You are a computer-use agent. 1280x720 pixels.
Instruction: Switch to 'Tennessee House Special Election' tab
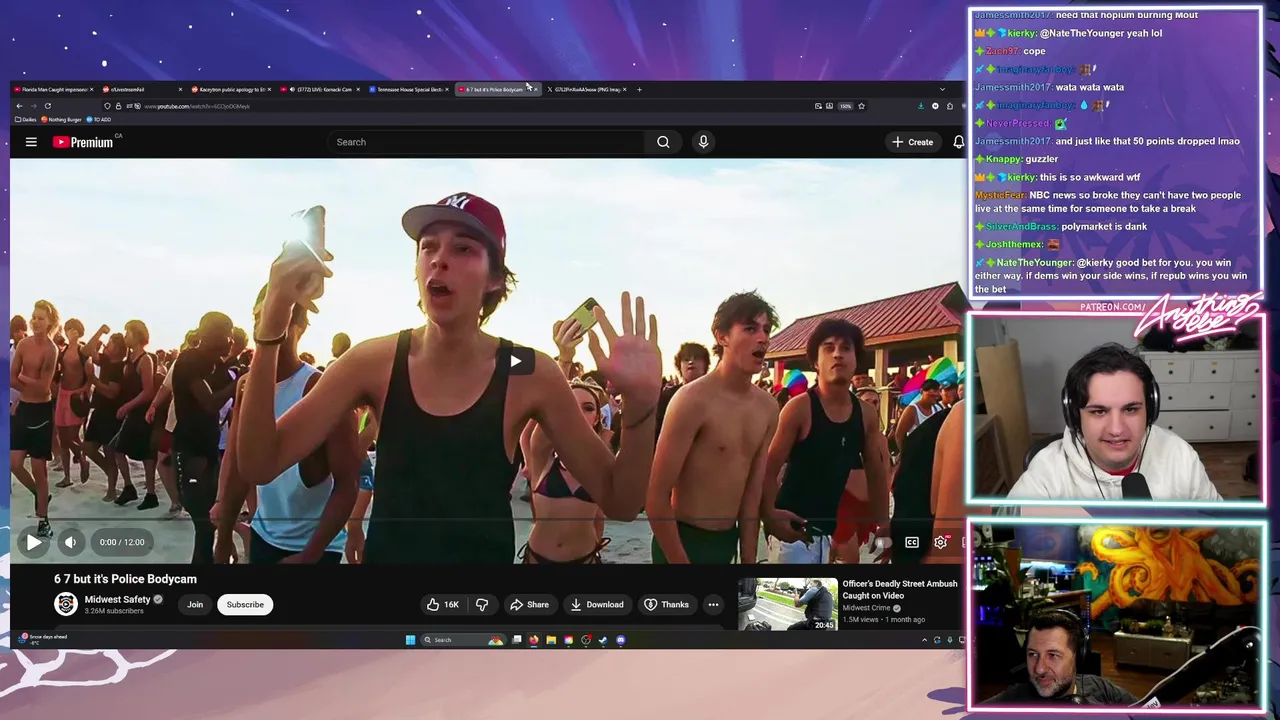409,89
